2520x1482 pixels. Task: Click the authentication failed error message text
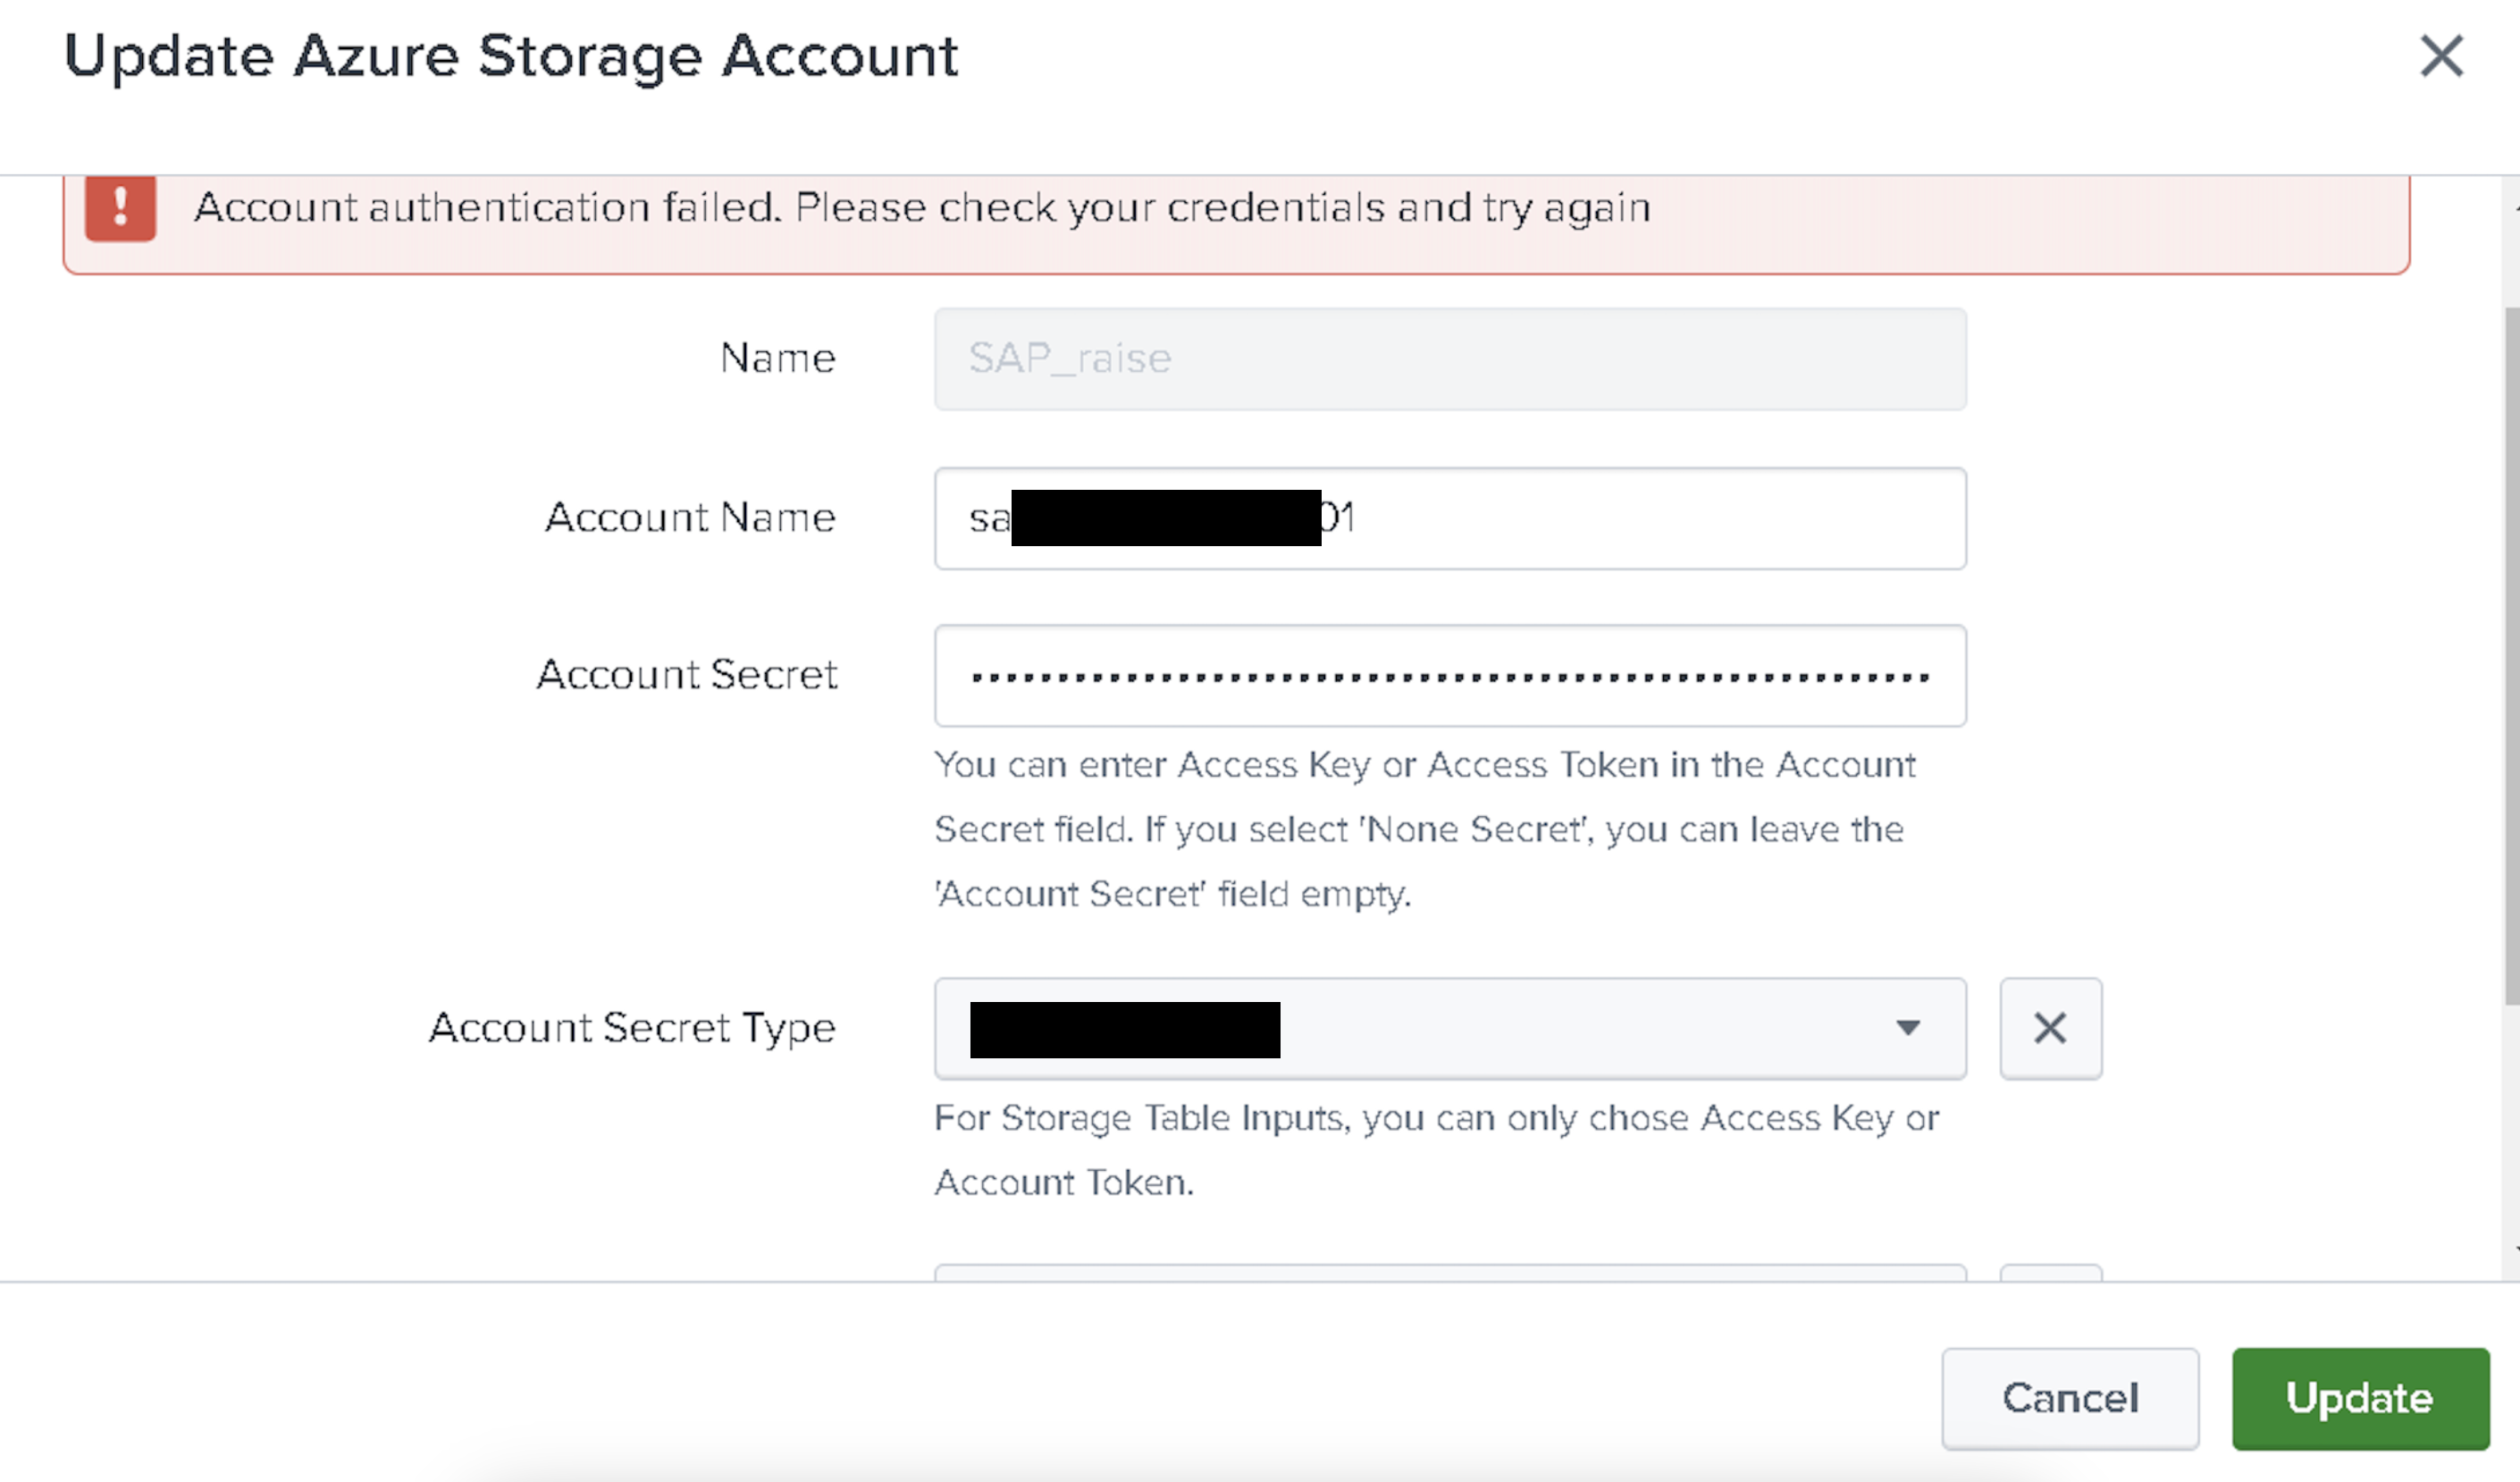[x=922, y=208]
